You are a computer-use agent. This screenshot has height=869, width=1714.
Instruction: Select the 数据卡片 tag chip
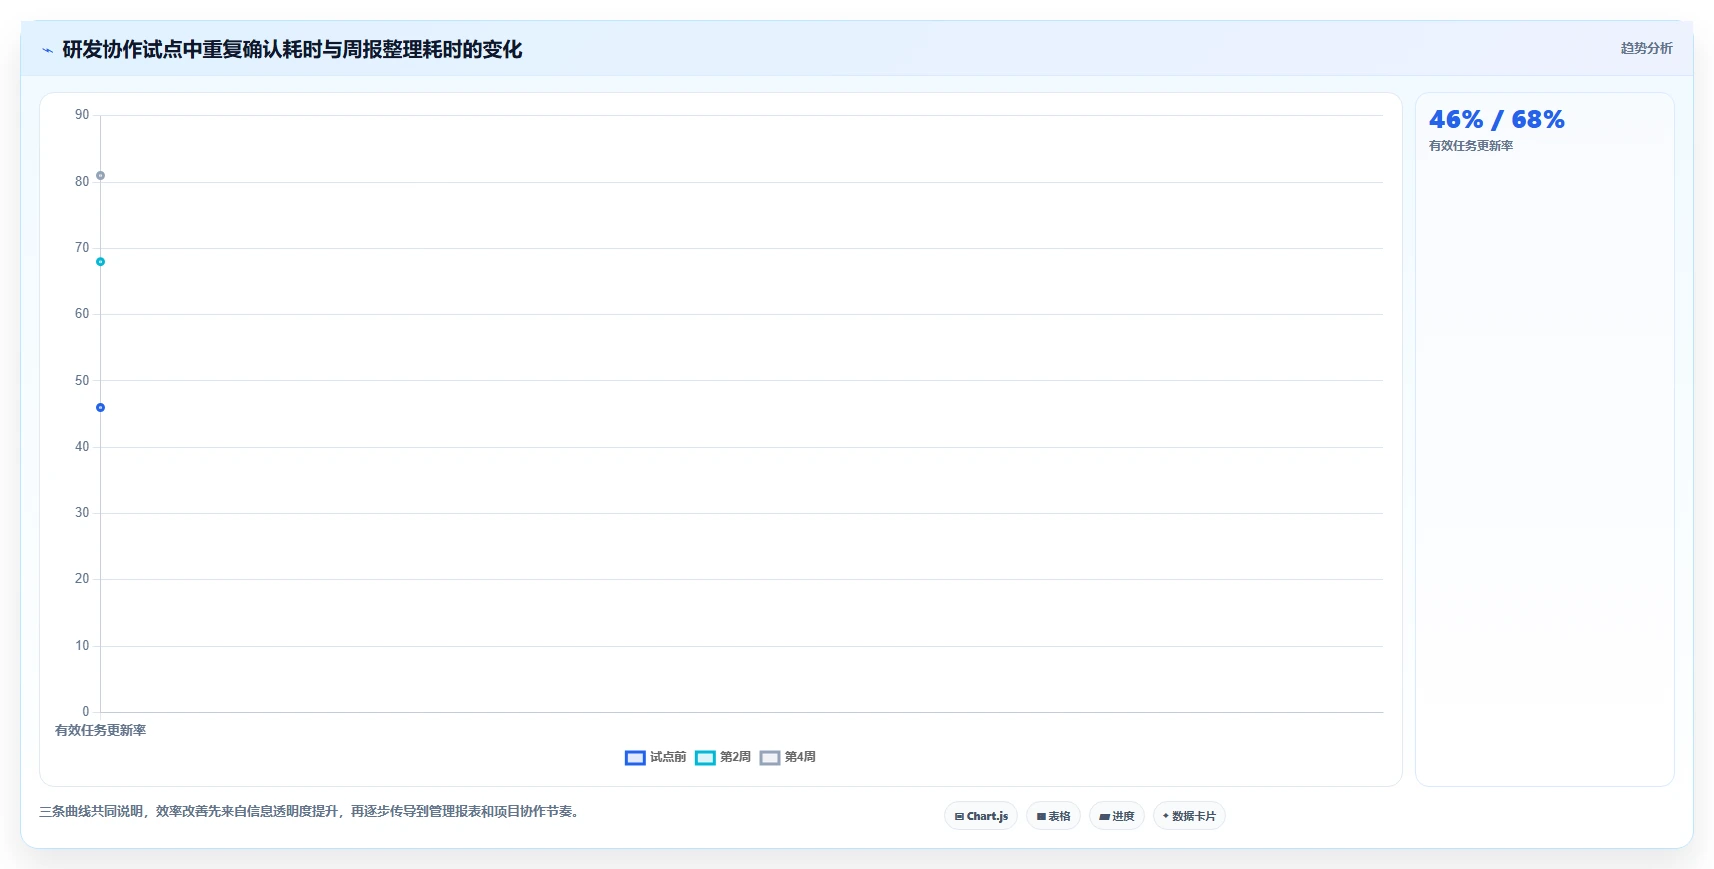point(1189,816)
